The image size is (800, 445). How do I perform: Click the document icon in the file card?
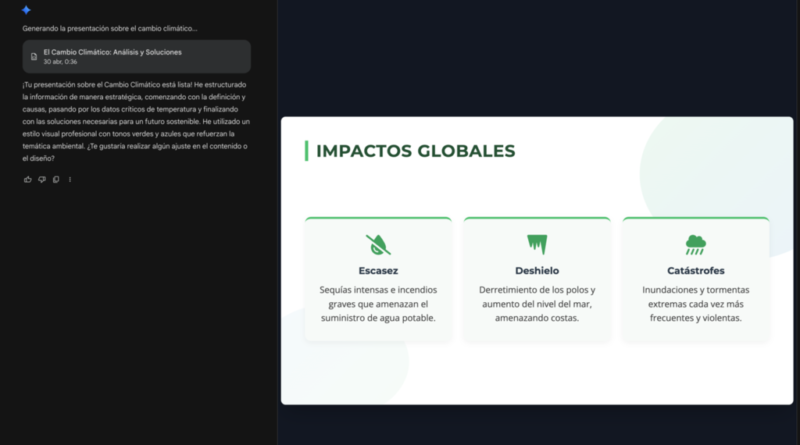click(x=34, y=57)
